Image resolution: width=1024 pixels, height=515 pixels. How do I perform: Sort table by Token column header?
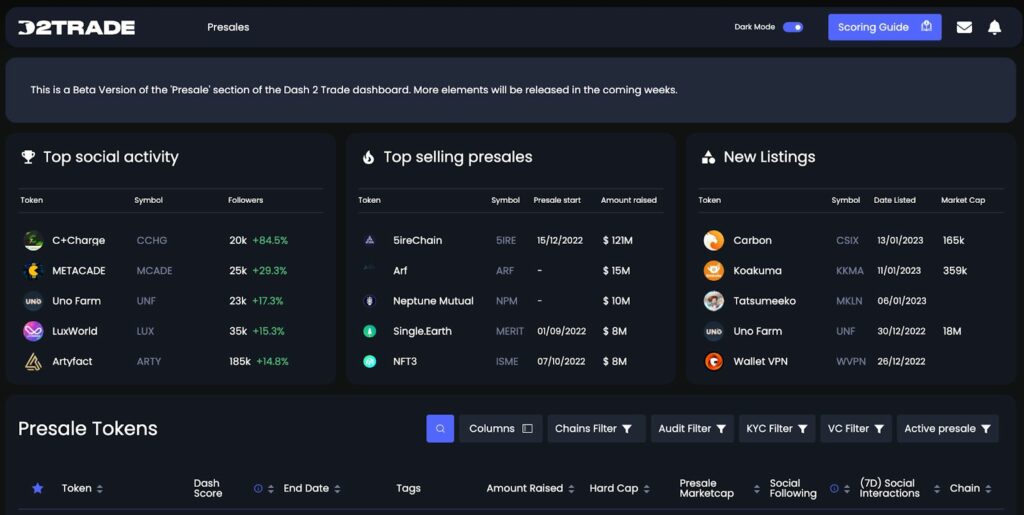[82, 488]
